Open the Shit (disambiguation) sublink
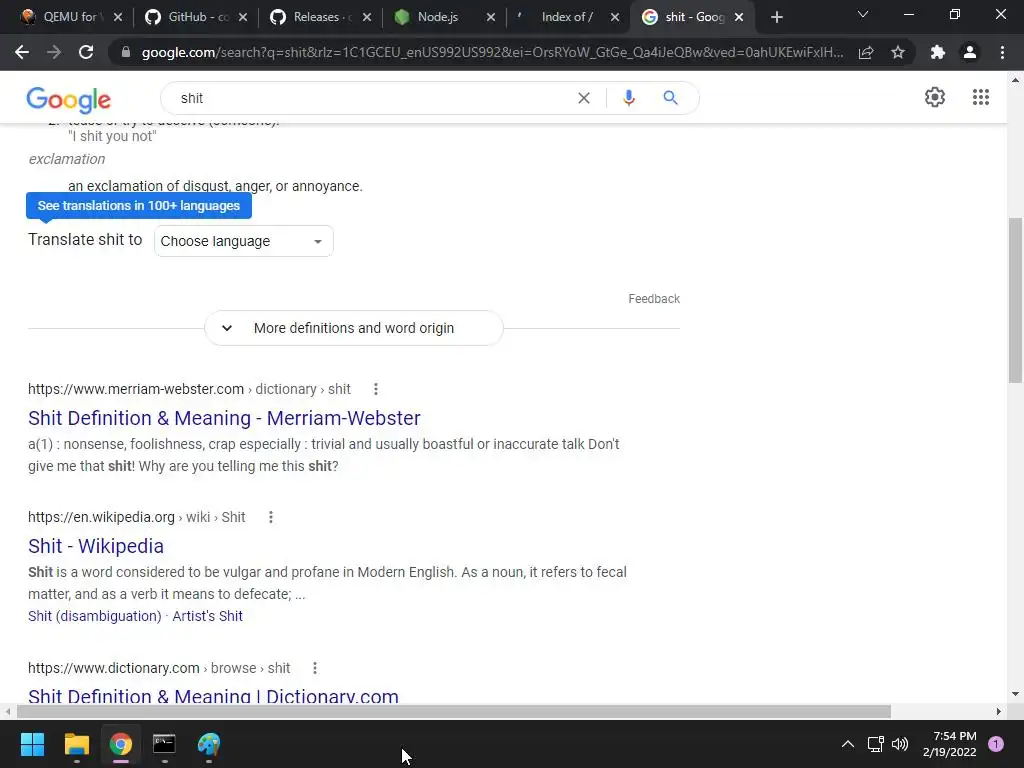1024x768 pixels. click(95, 616)
